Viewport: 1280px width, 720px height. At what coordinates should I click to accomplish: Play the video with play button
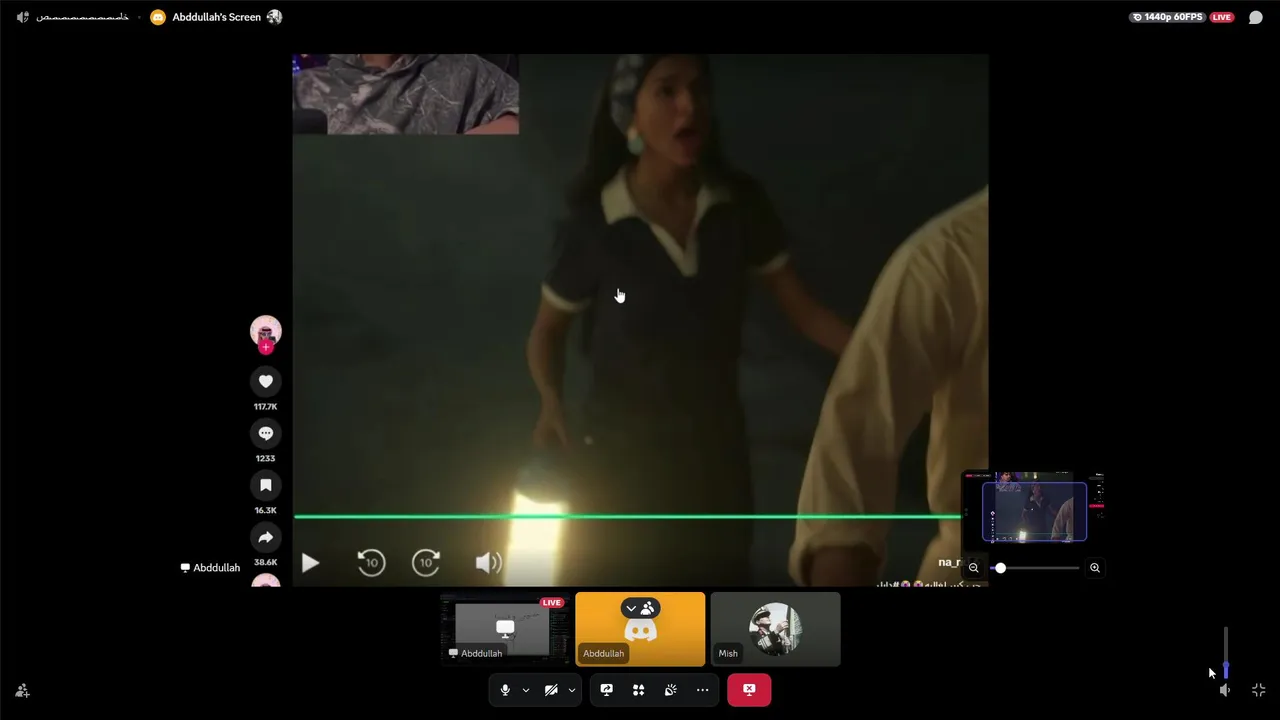[x=310, y=563]
